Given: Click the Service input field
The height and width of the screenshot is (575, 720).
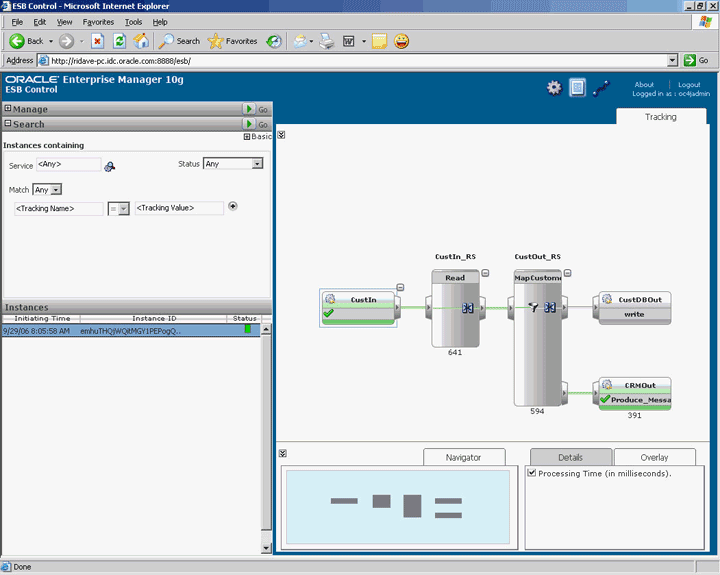Looking at the screenshot, I should [68, 164].
